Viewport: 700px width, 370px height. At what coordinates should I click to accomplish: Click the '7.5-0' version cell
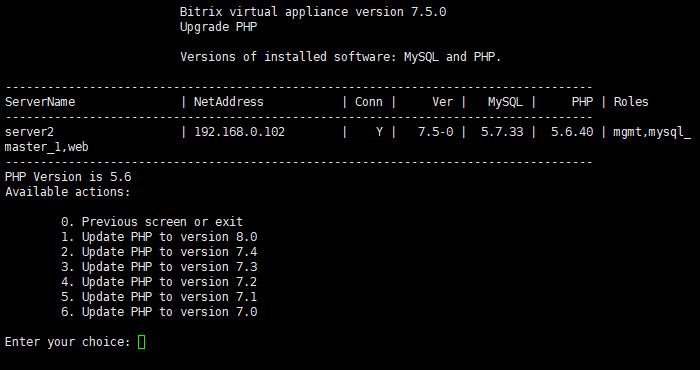coord(435,132)
